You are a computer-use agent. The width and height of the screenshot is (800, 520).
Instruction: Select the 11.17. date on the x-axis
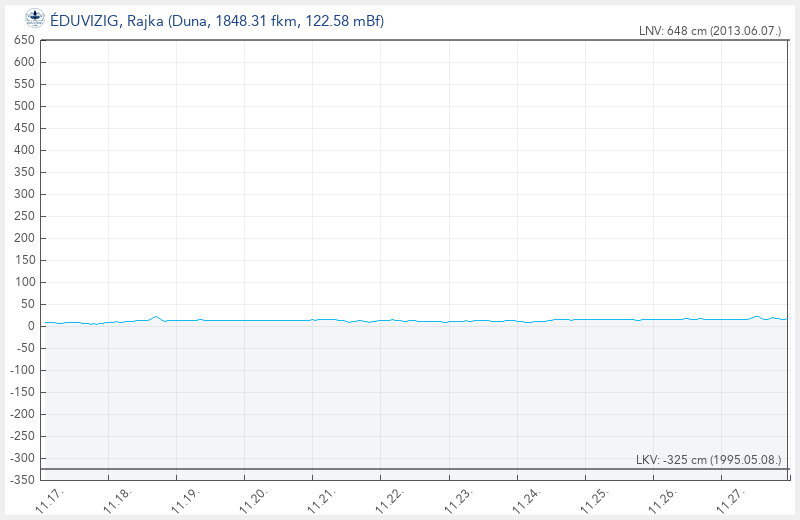[x=50, y=500]
